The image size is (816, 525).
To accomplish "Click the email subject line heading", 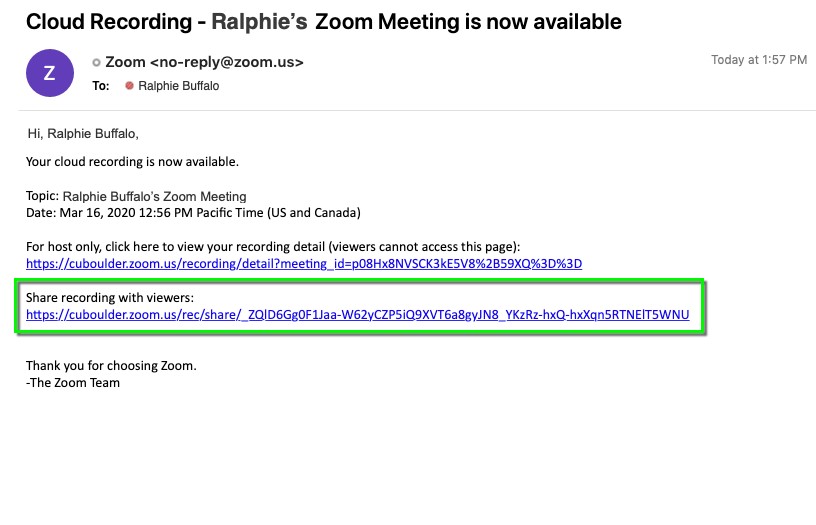I will 323,21.
